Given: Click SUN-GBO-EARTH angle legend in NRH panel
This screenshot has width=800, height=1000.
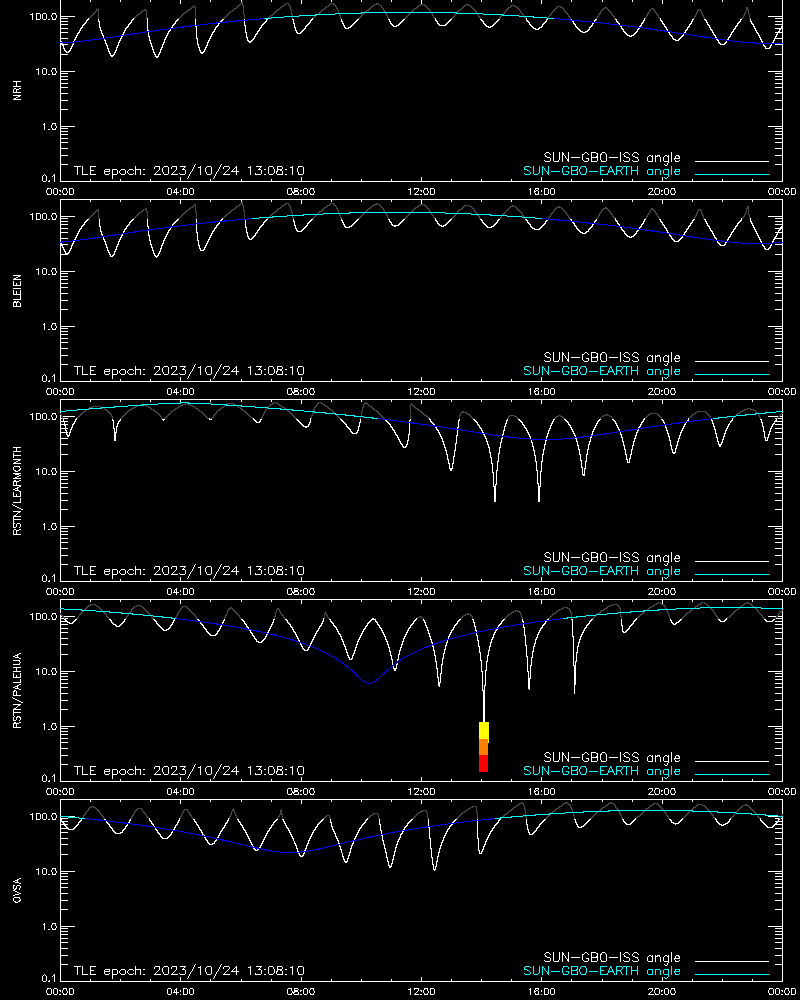Looking at the screenshot, I should point(602,171).
